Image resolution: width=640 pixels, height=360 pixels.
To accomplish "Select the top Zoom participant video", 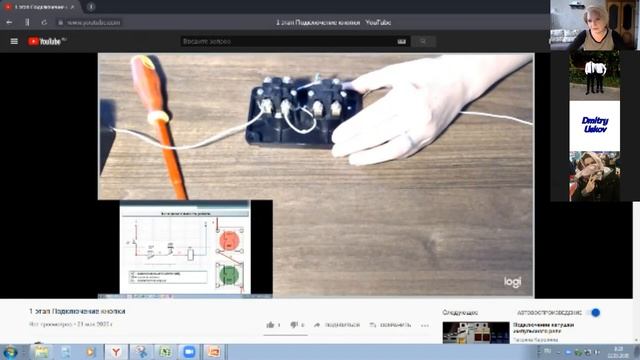I will tap(595, 25).
